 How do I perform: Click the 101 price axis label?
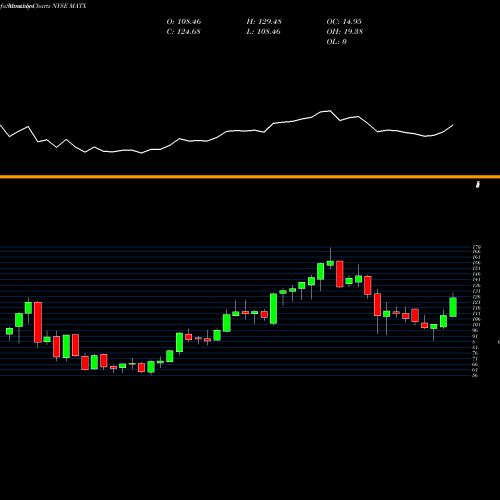pyautogui.click(x=476, y=325)
